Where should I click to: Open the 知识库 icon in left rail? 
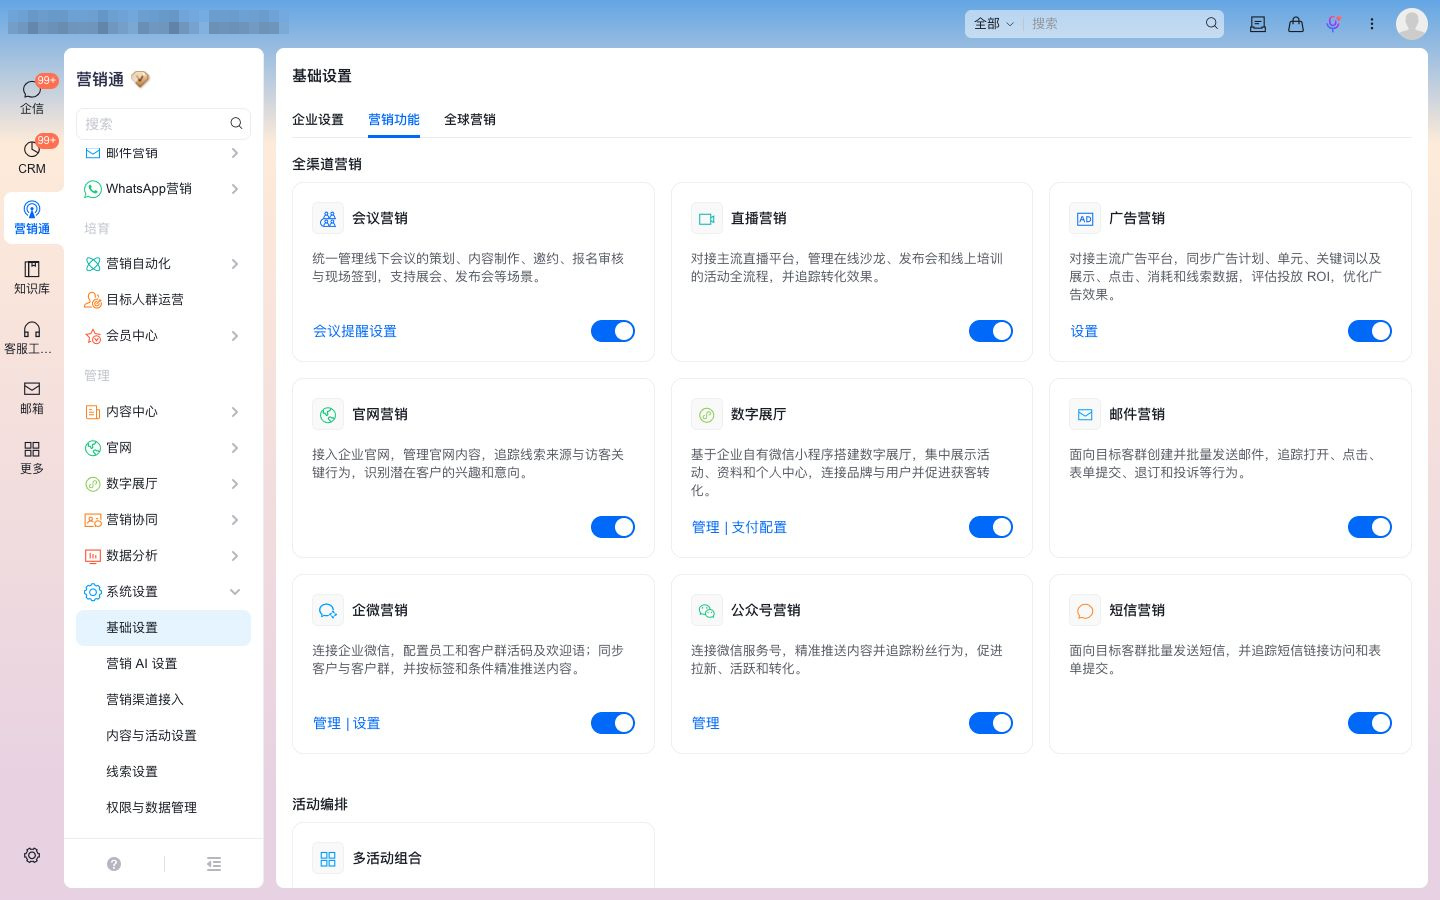coord(32,269)
